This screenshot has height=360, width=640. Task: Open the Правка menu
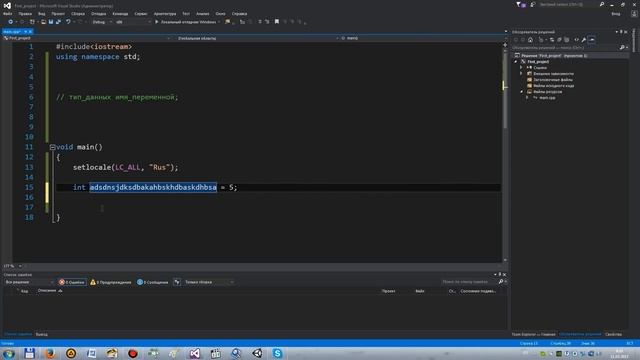25,14
